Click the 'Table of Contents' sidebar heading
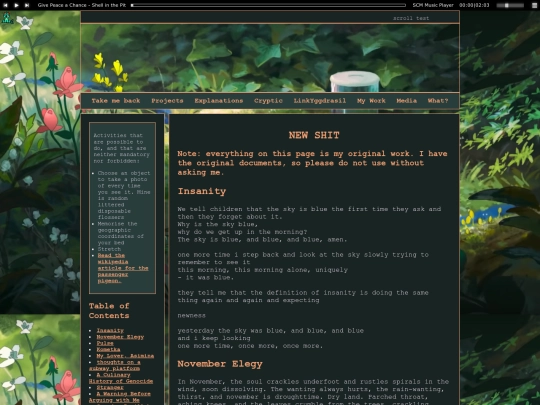 tap(109, 311)
